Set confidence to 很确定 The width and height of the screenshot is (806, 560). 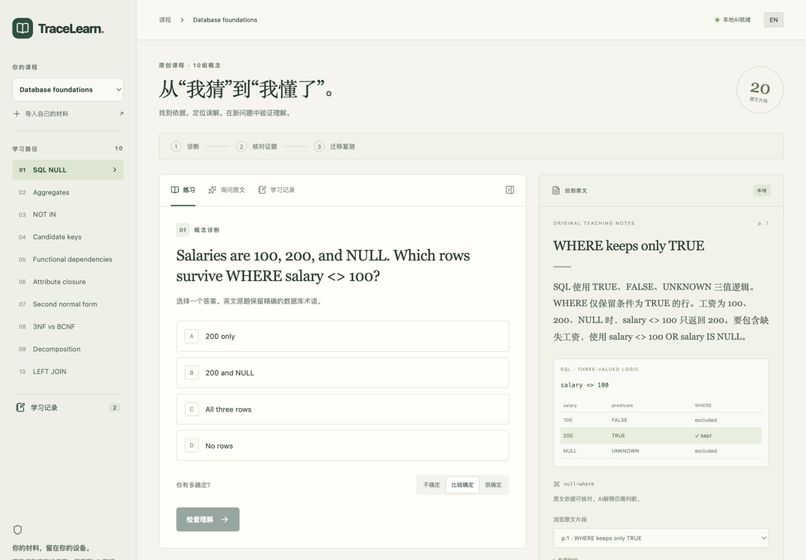pos(493,485)
